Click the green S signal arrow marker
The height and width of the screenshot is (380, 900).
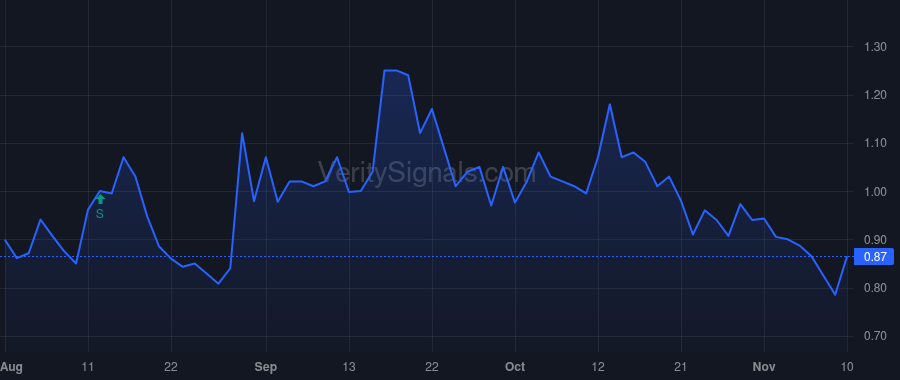point(100,200)
